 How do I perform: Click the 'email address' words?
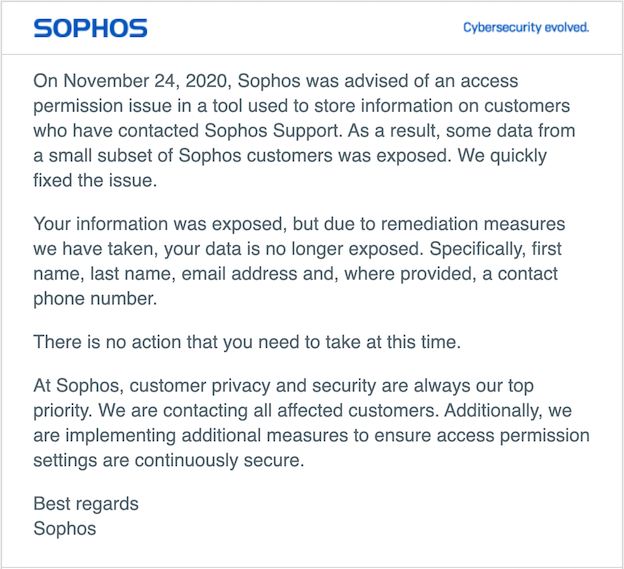click(x=239, y=274)
